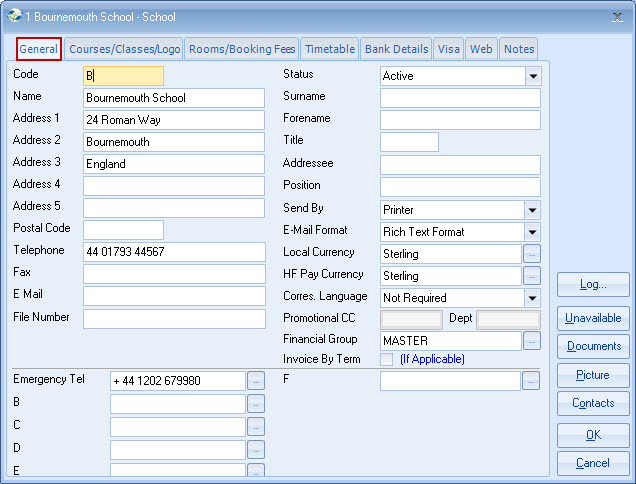Click the ellipsis button for row C
The width and height of the screenshot is (636, 484).
click(256, 427)
